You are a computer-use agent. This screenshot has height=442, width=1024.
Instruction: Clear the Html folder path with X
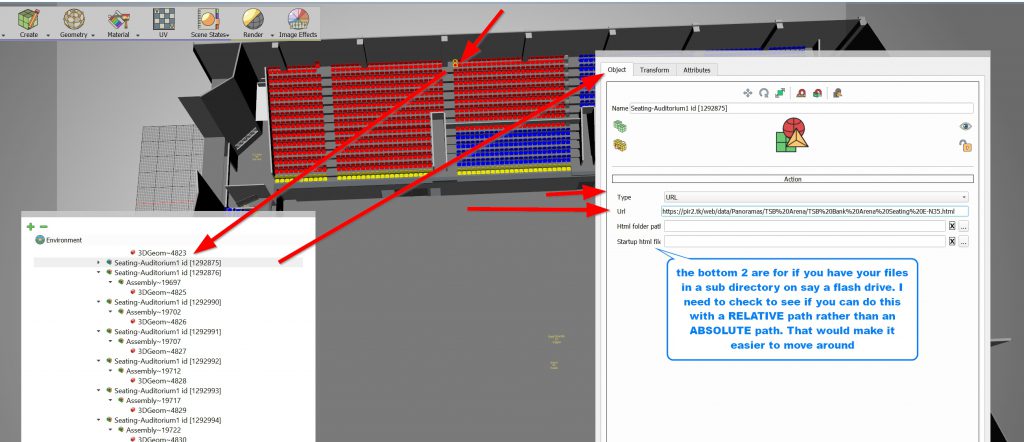click(952, 226)
